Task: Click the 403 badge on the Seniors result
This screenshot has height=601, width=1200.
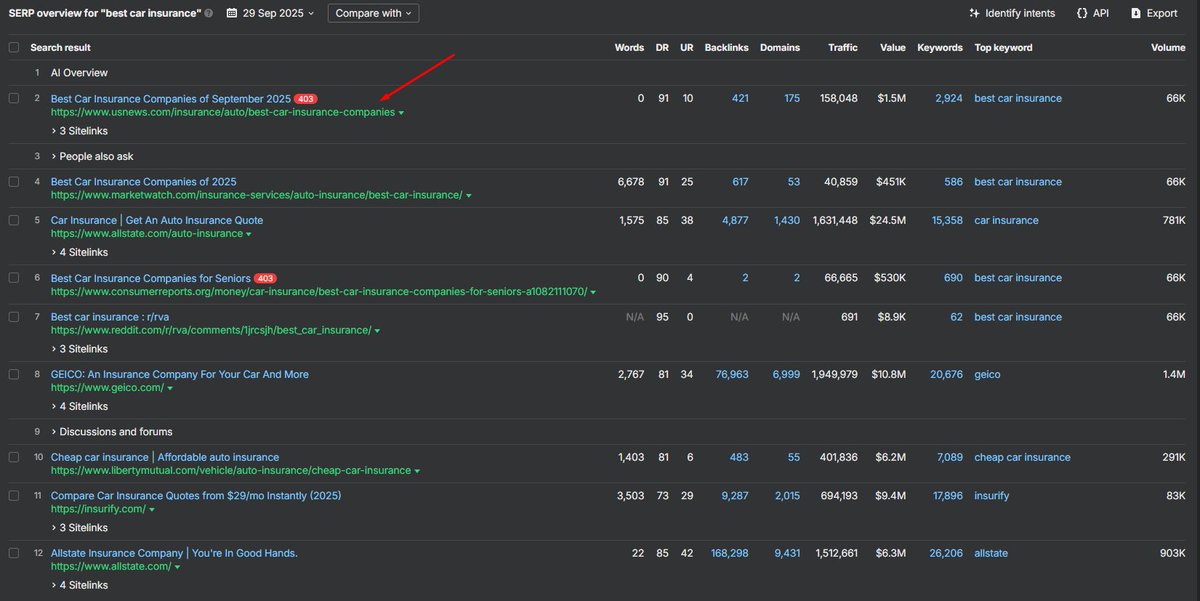Action: coord(265,278)
